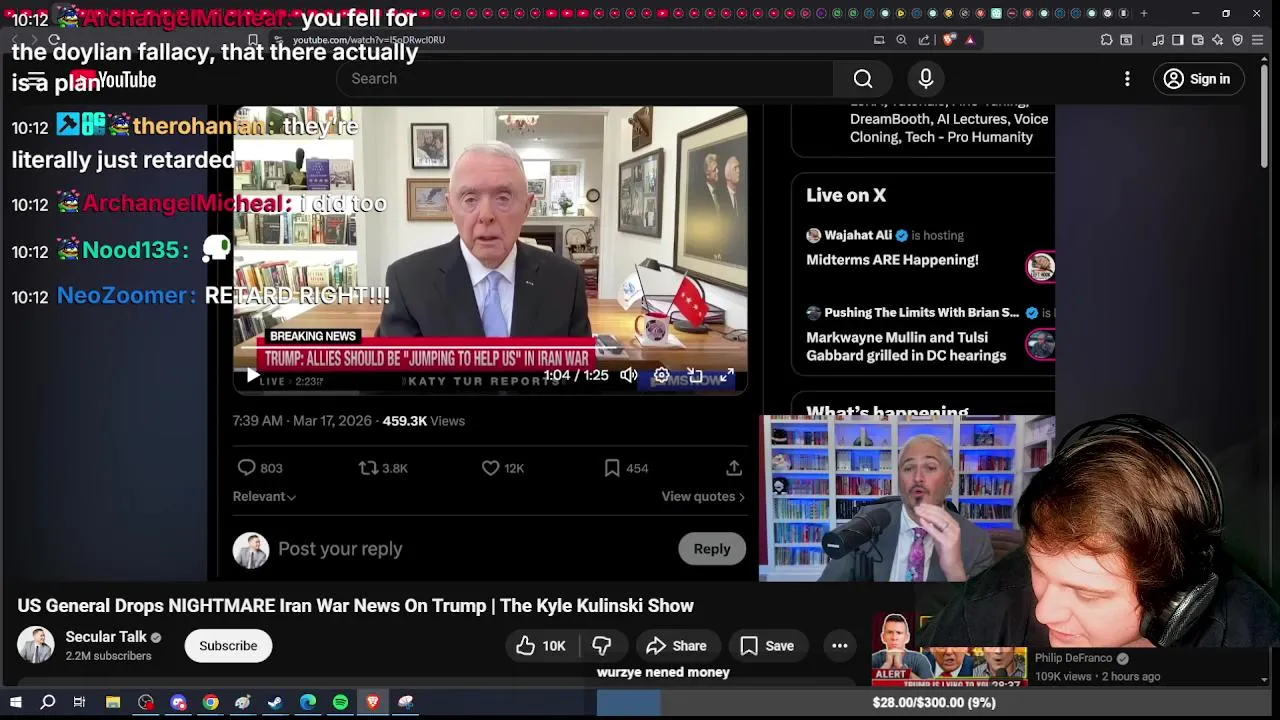1280x720 pixels.
Task: Expand the embedded video to fullscreen
Action: point(727,376)
